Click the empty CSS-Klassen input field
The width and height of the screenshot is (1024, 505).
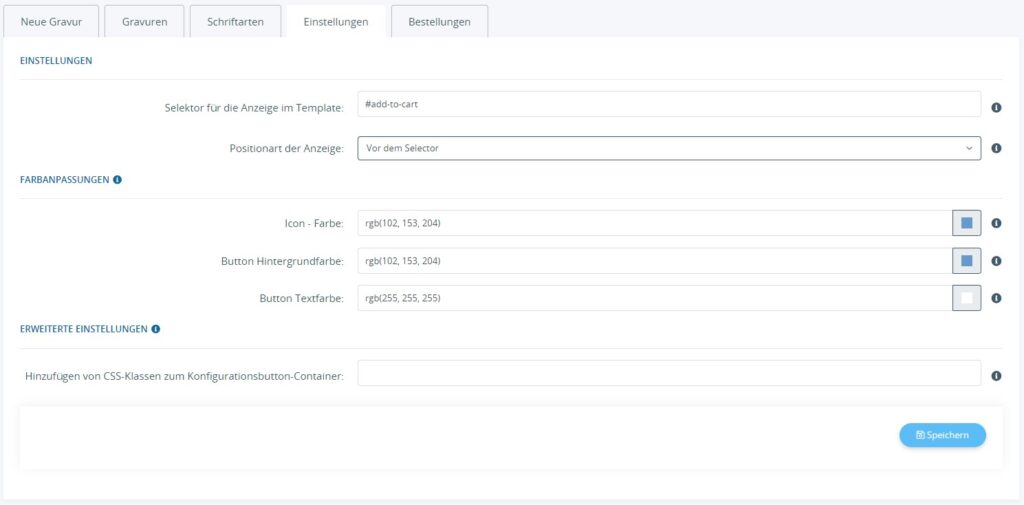coord(668,373)
